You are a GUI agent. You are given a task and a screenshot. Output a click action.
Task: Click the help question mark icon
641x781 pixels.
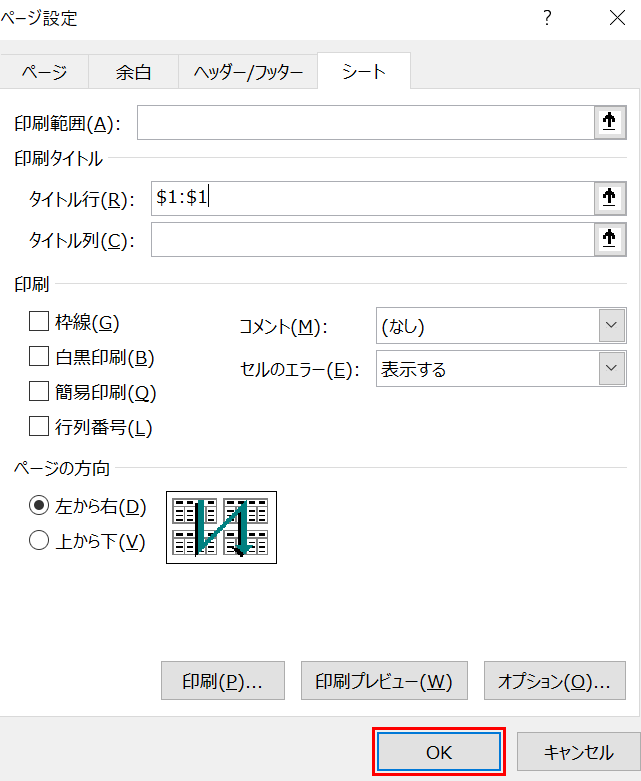point(547,18)
